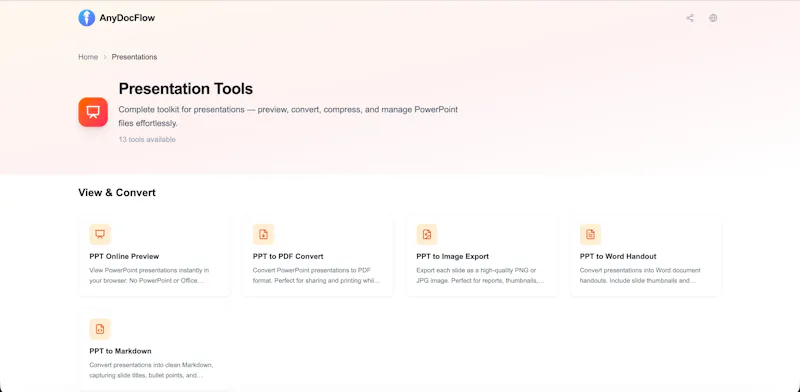Click the 'Convert PowerPoint presentations to PDF' description
This screenshot has height=392, width=800.
[x=316, y=275]
